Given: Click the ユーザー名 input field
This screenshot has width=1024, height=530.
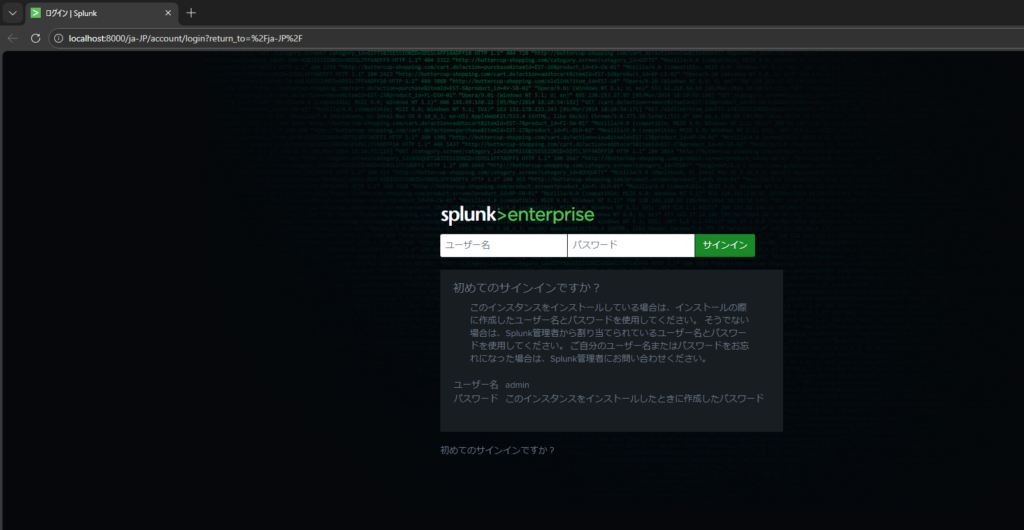Looking at the screenshot, I should [503, 245].
